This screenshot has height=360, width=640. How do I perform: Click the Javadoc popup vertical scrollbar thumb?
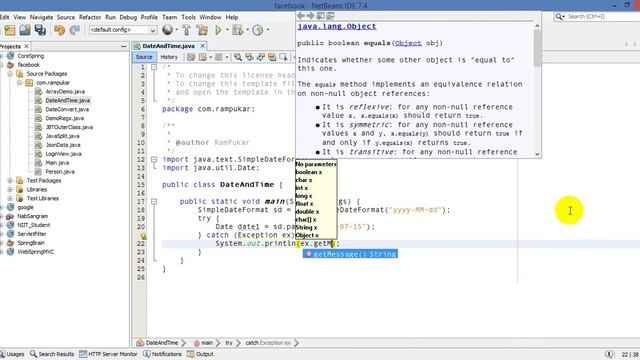coord(537,48)
